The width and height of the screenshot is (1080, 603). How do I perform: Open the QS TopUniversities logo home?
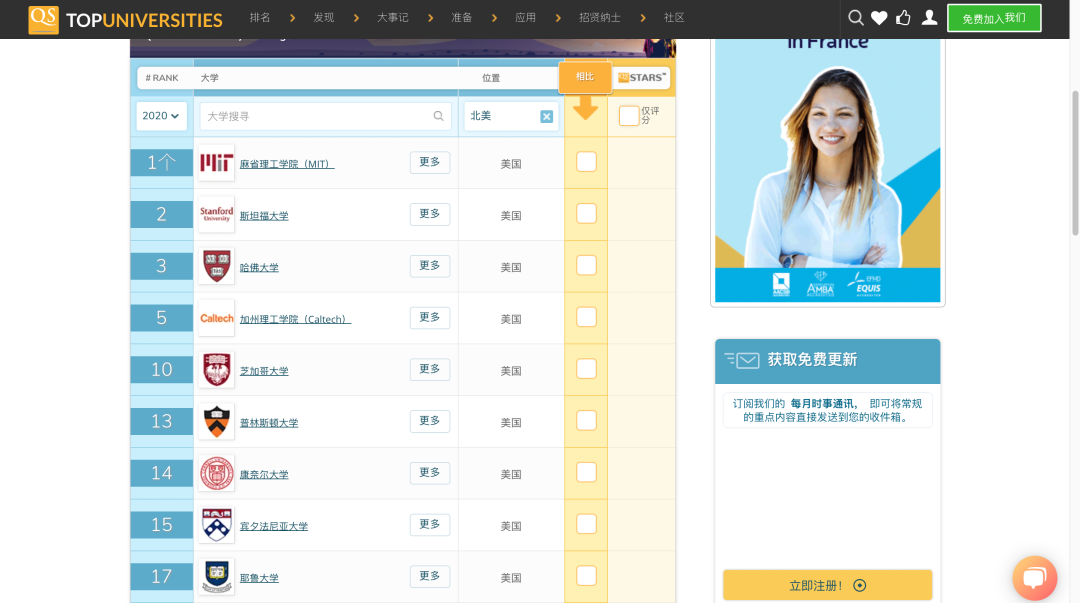click(125, 19)
